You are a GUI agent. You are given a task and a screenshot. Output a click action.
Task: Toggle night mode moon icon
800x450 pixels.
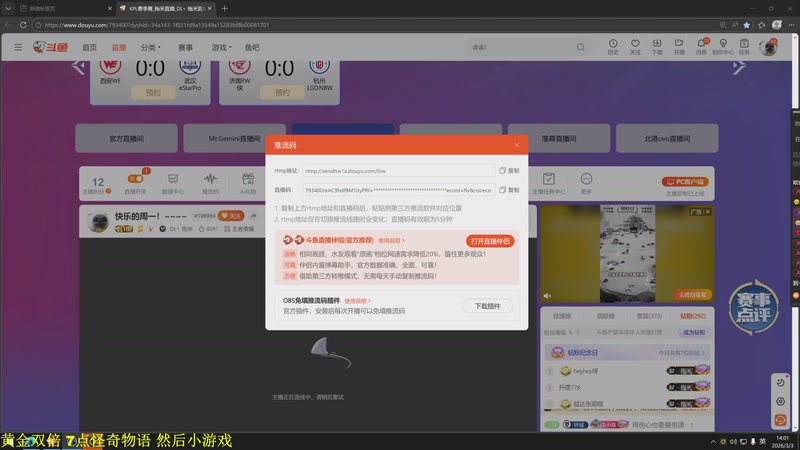(780, 382)
